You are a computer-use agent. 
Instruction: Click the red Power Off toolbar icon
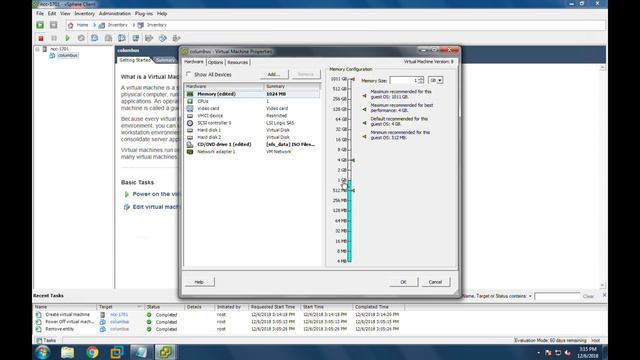(x=41, y=38)
